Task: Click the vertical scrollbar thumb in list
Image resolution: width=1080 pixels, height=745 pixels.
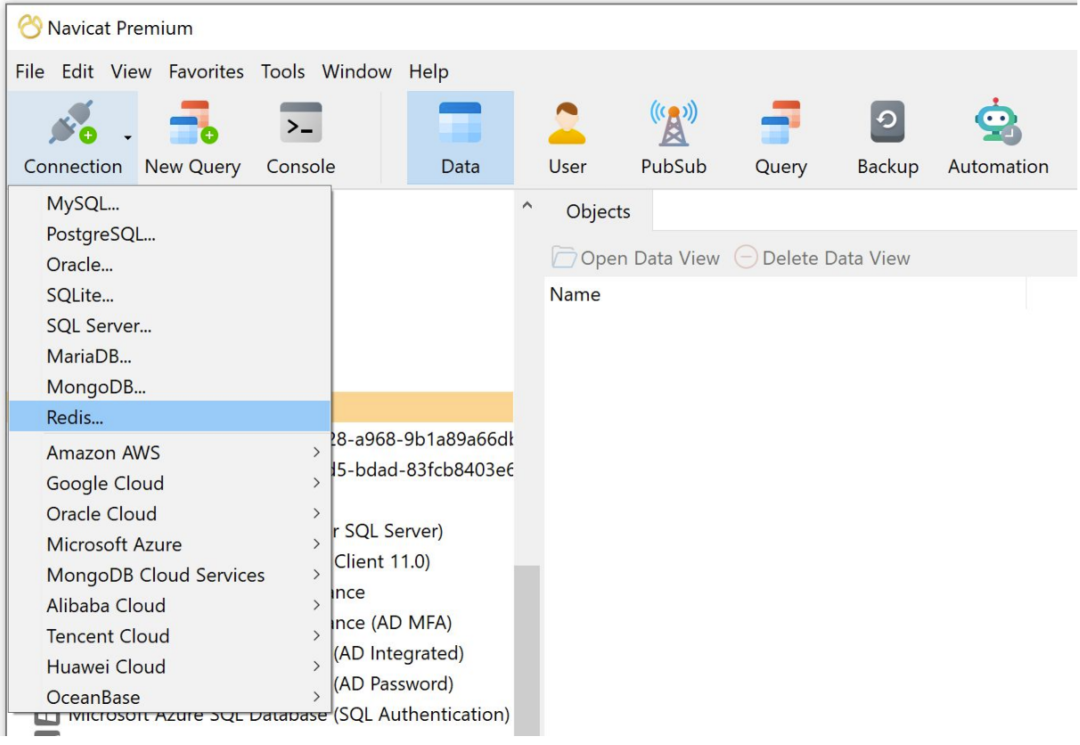Action: [x=527, y=651]
